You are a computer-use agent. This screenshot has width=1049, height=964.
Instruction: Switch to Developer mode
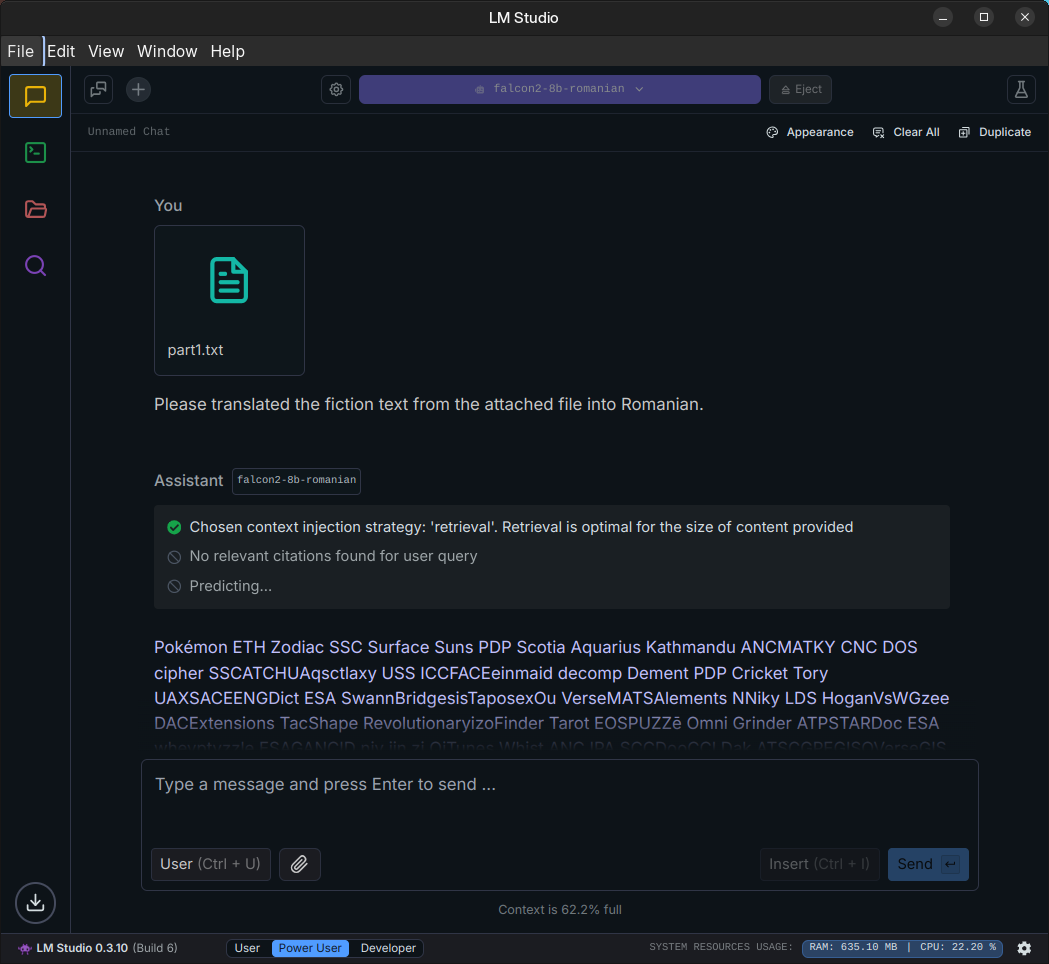(x=388, y=948)
